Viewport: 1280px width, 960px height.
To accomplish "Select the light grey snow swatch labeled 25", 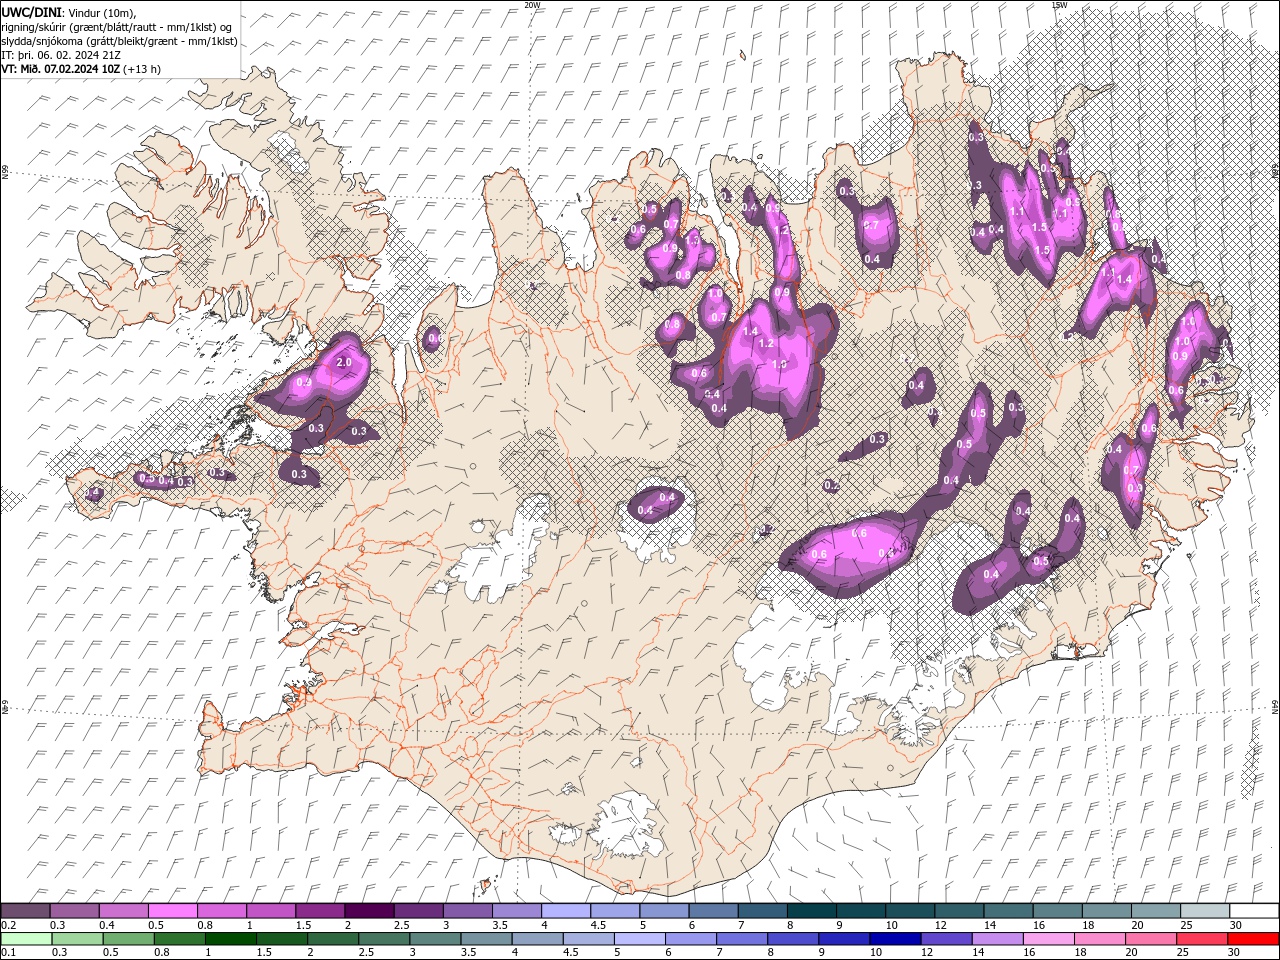I will pos(1205,911).
